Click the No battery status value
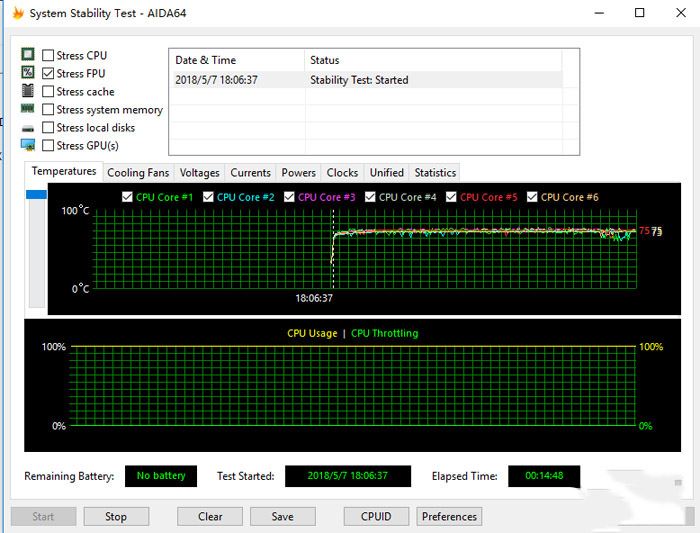700x533 pixels. [x=161, y=476]
